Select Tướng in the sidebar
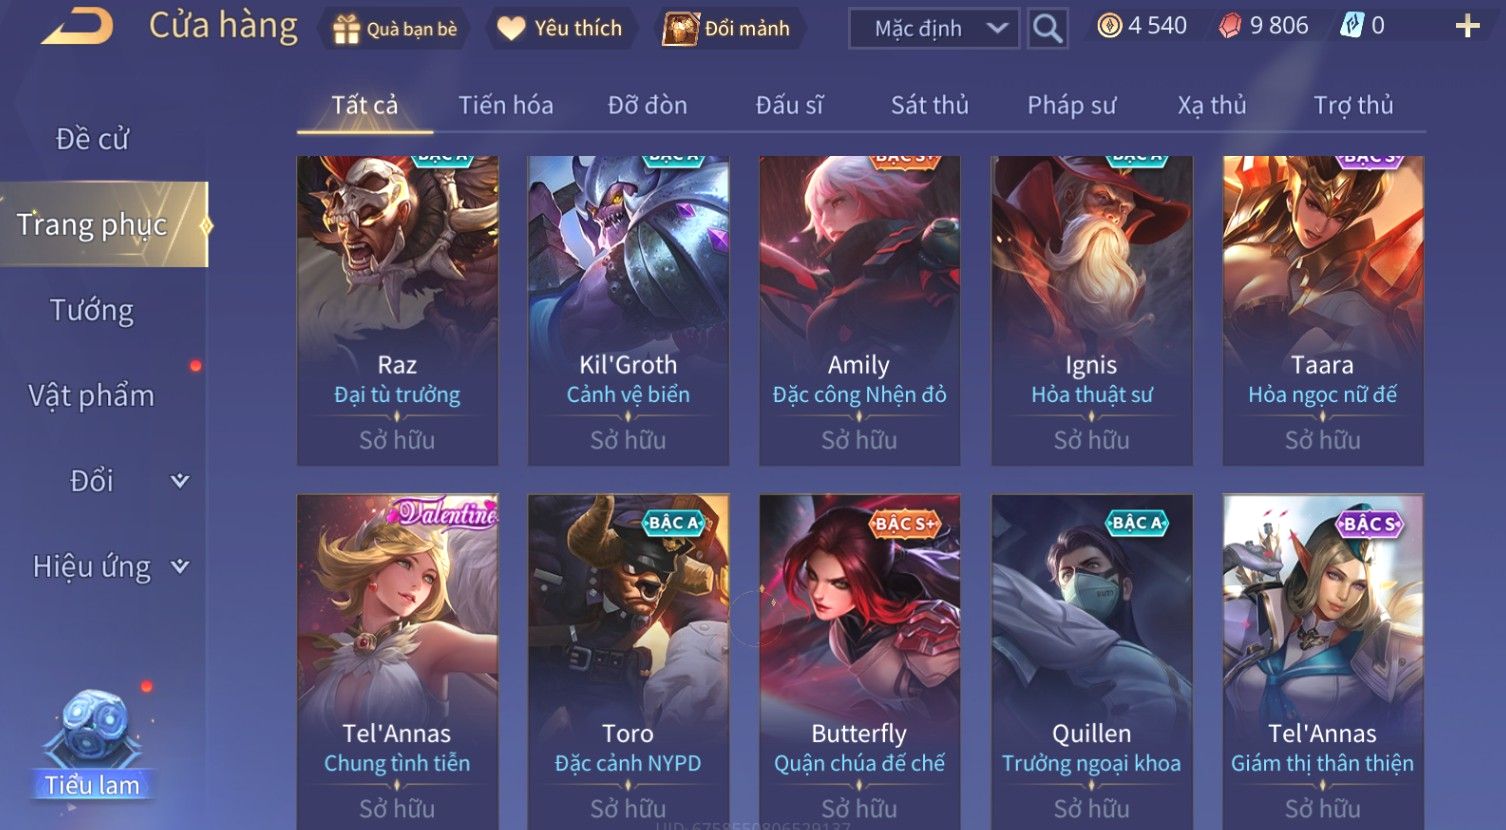Viewport: 1506px width, 830px height. 92,310
